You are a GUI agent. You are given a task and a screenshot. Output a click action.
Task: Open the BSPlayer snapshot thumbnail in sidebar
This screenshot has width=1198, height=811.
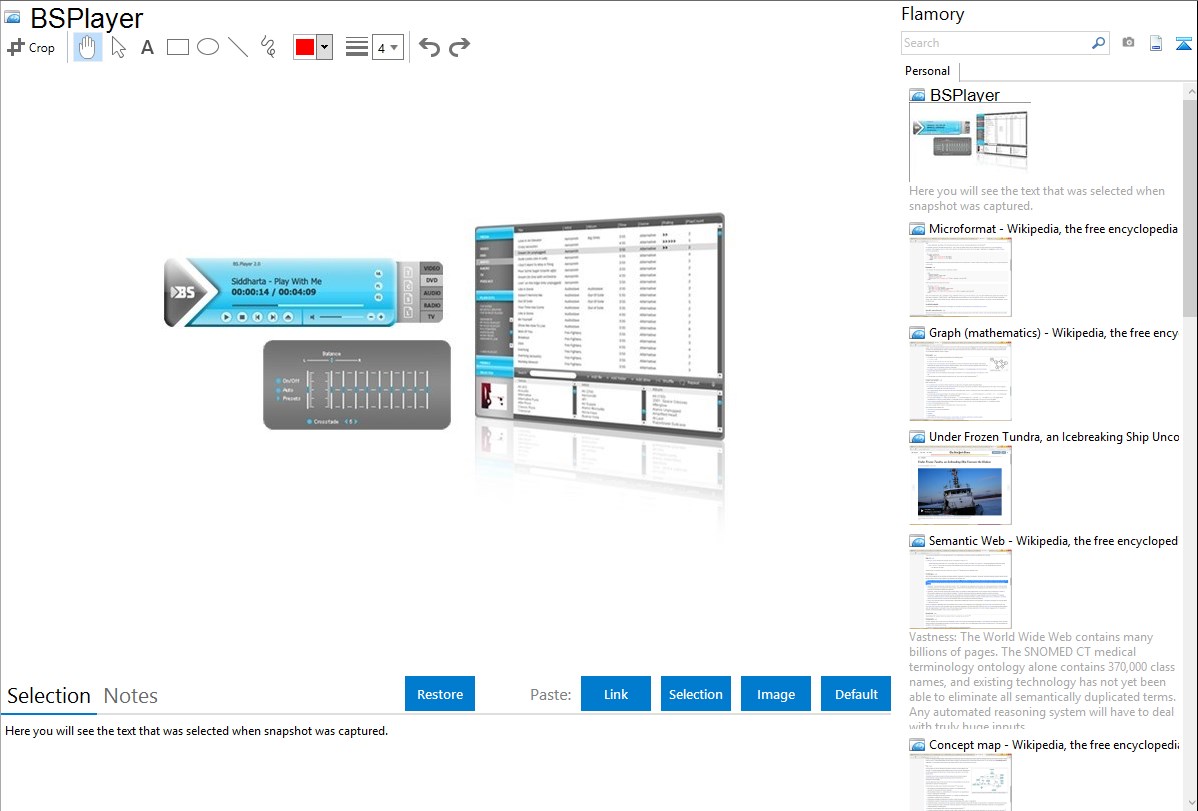(x=970, y=142)
